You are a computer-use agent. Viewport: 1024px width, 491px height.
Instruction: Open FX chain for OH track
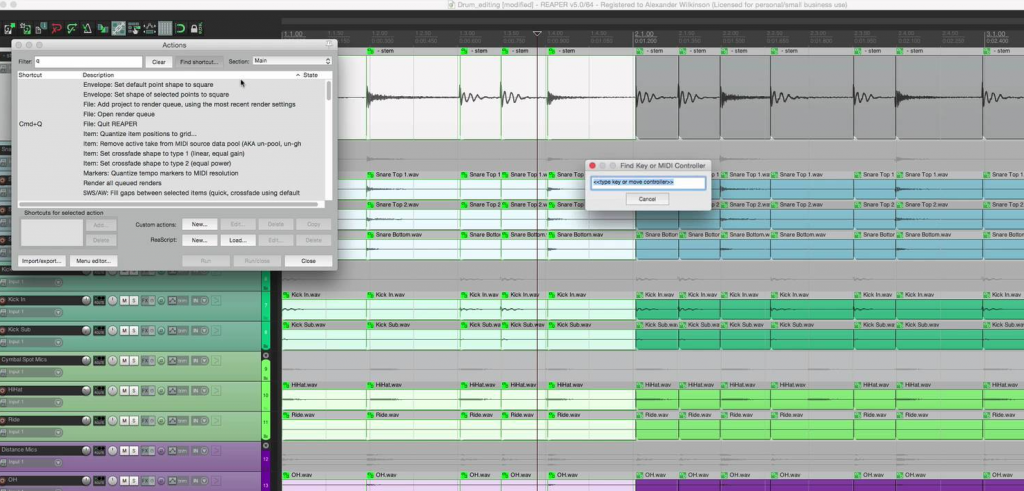(x=145, y=481)
